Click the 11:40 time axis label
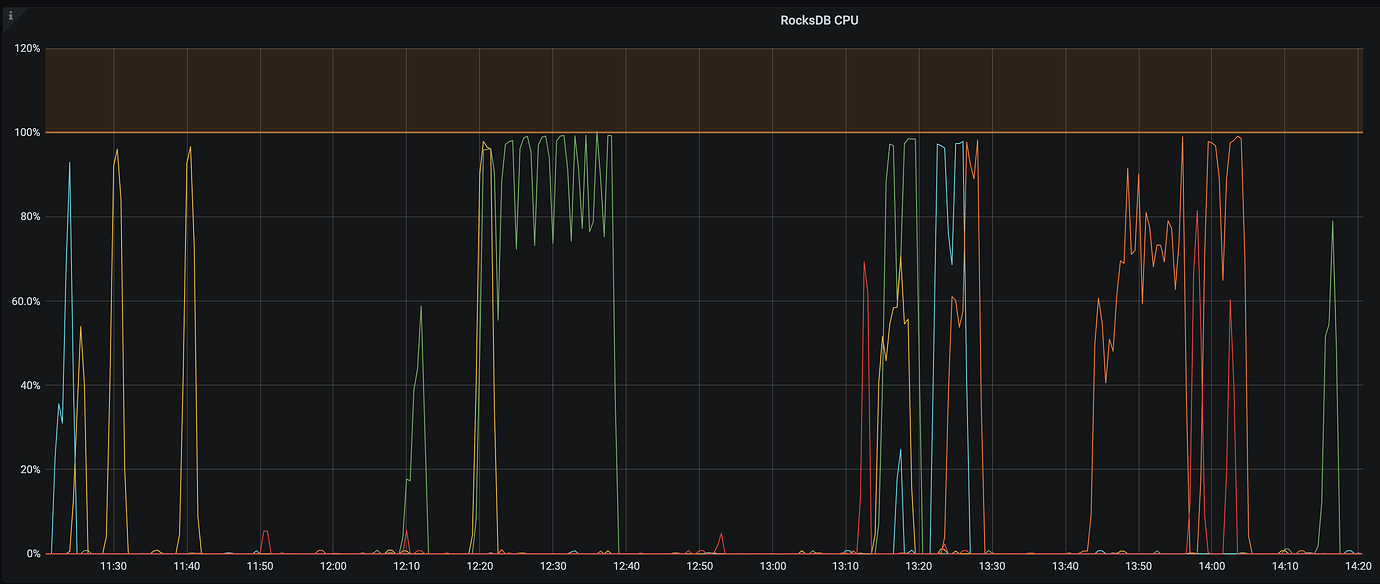This screenshot has height=584, width=1380. coord(187,566)
